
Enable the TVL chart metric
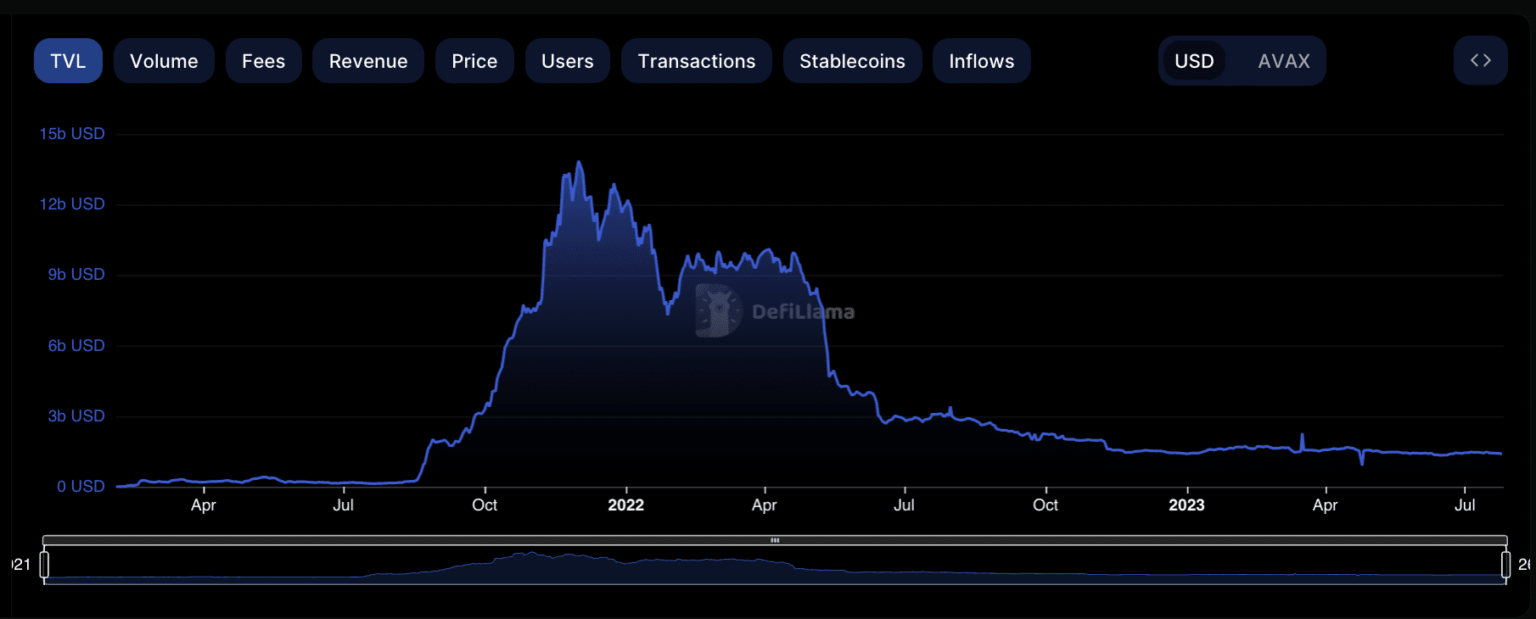point(68,61)
